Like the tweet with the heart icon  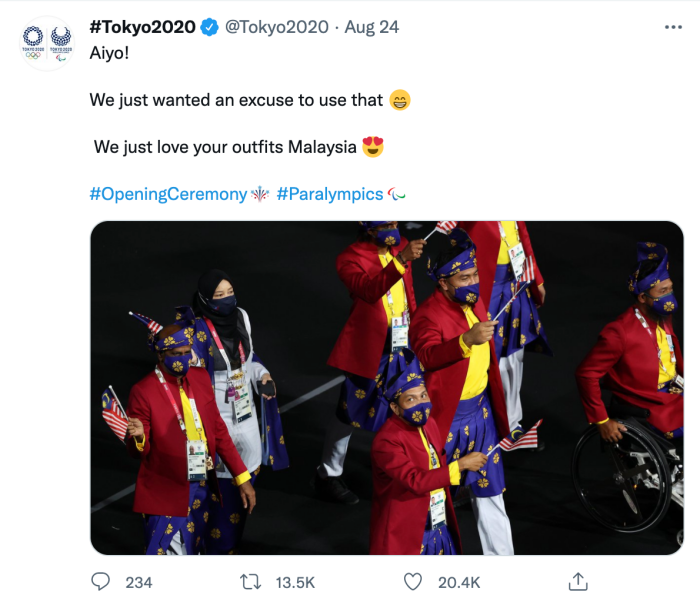414,581
